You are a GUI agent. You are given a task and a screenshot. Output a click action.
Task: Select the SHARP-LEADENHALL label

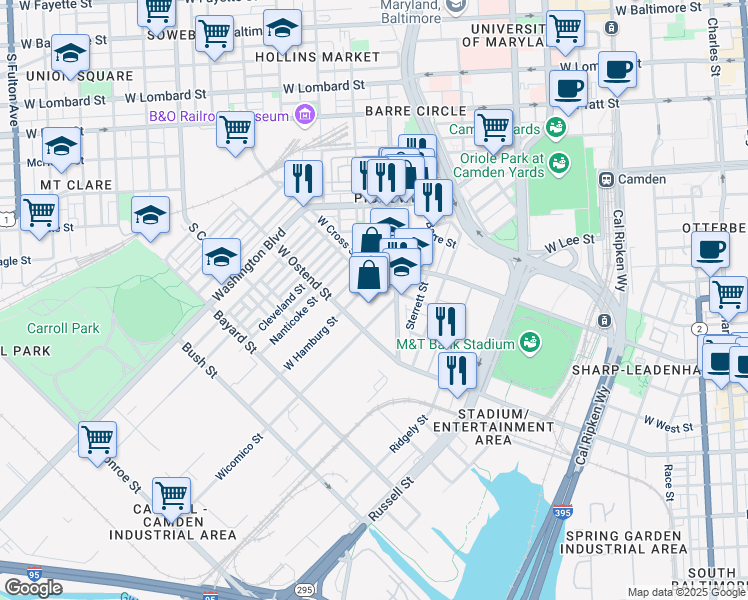click(x=636, y=370)
